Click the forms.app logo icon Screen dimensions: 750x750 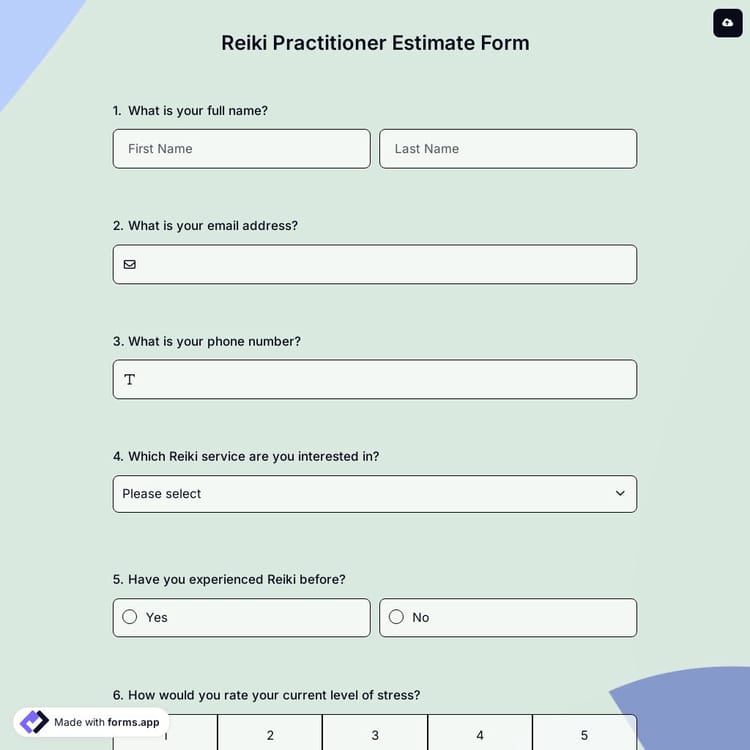pyautogui.click(x=34, y=722)
